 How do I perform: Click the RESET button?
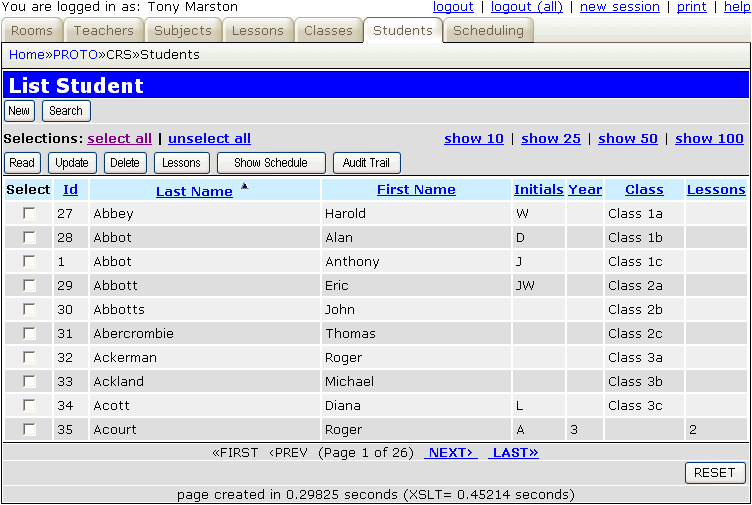coord(714,472)
